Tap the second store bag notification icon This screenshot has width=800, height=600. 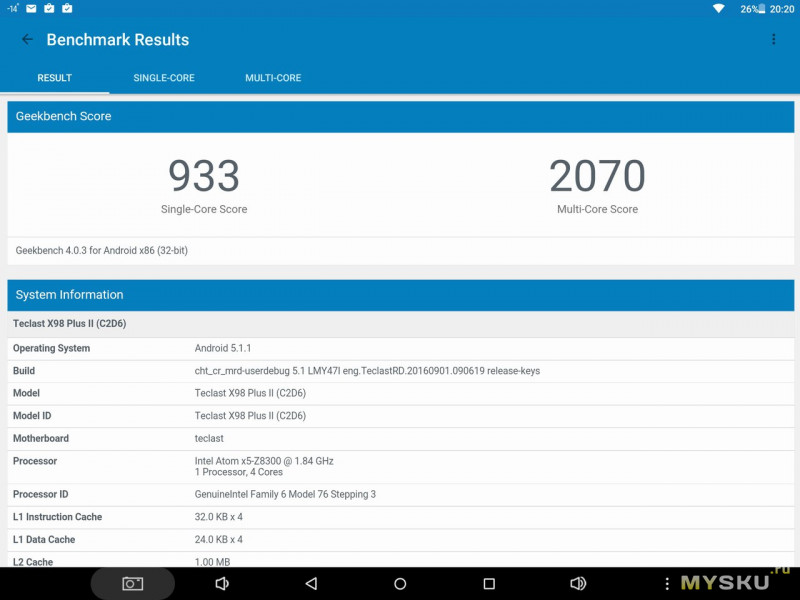[x=67, y=8]
